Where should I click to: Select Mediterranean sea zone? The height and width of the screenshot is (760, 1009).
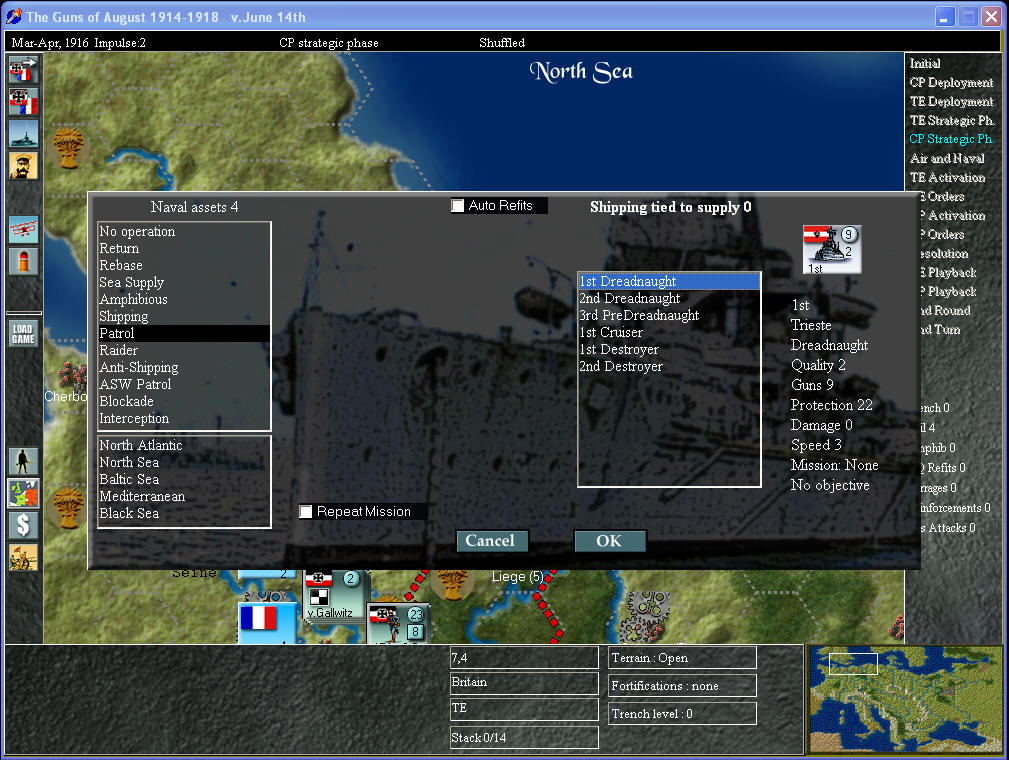[x=184, y=496]
